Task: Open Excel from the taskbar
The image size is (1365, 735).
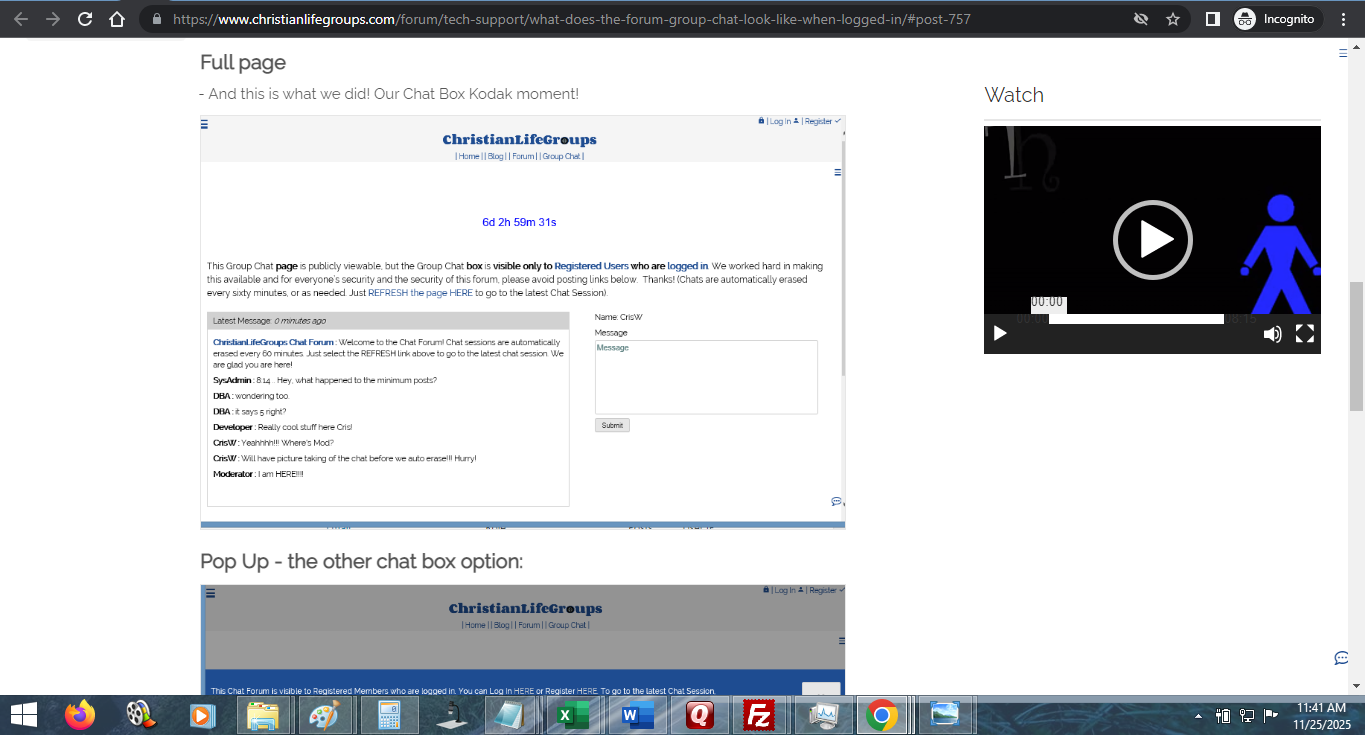Action: (573, 715)
